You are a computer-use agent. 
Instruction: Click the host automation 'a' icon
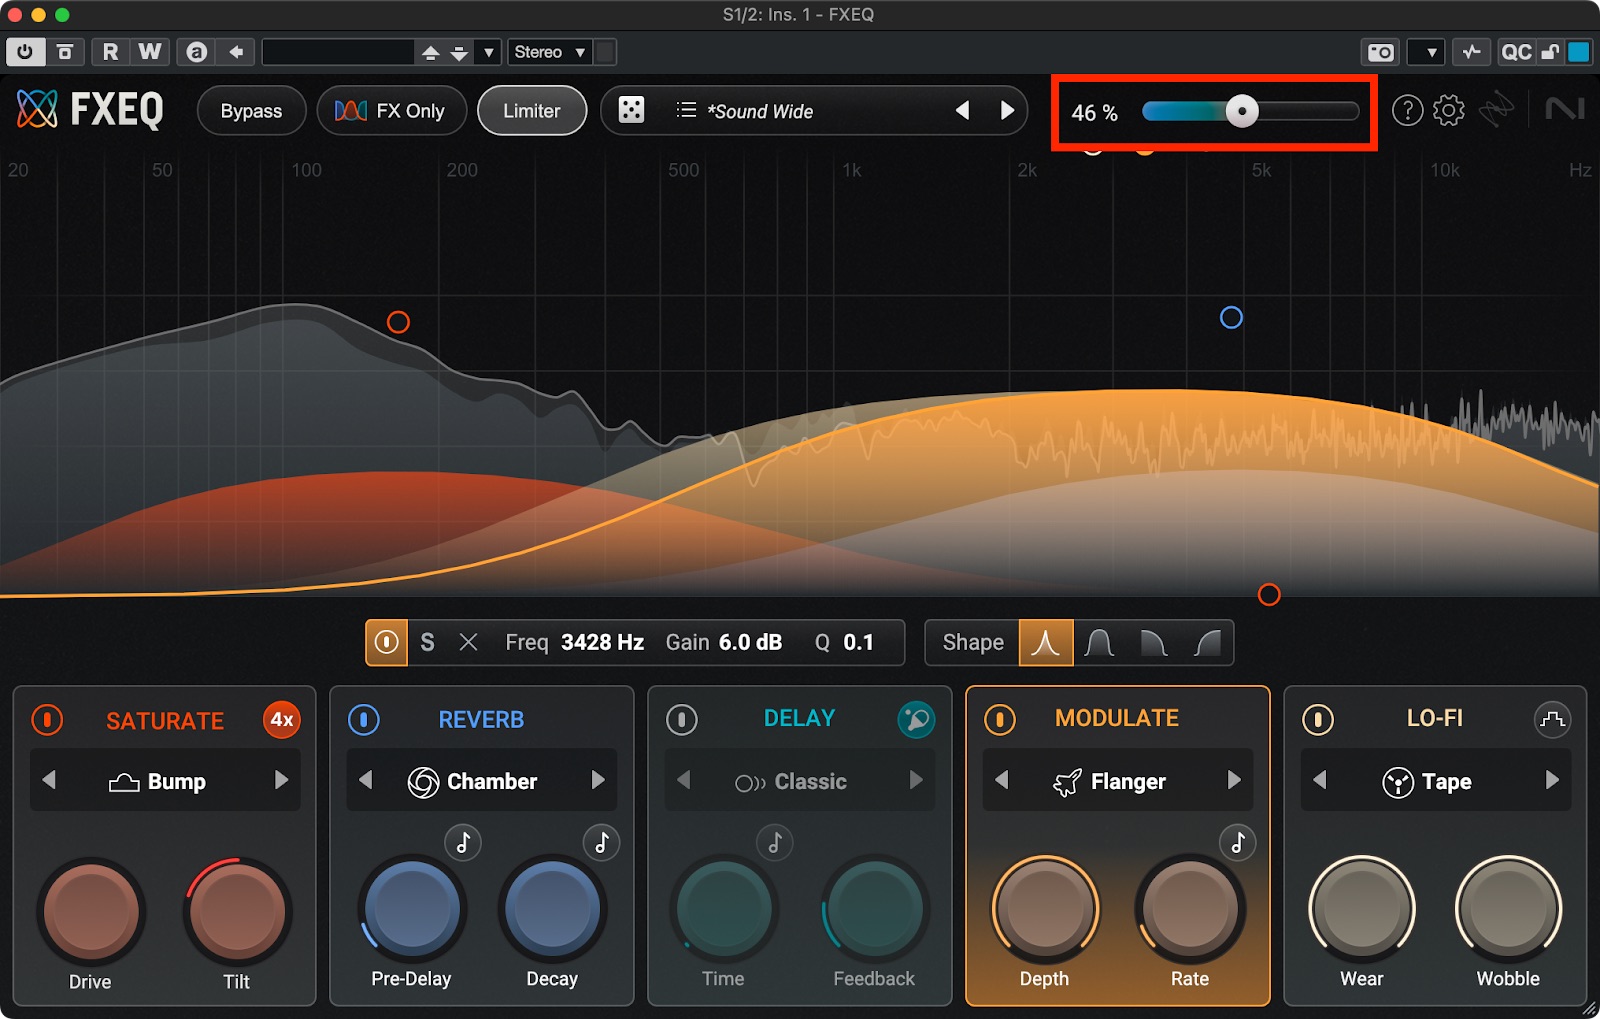[197, 52]
